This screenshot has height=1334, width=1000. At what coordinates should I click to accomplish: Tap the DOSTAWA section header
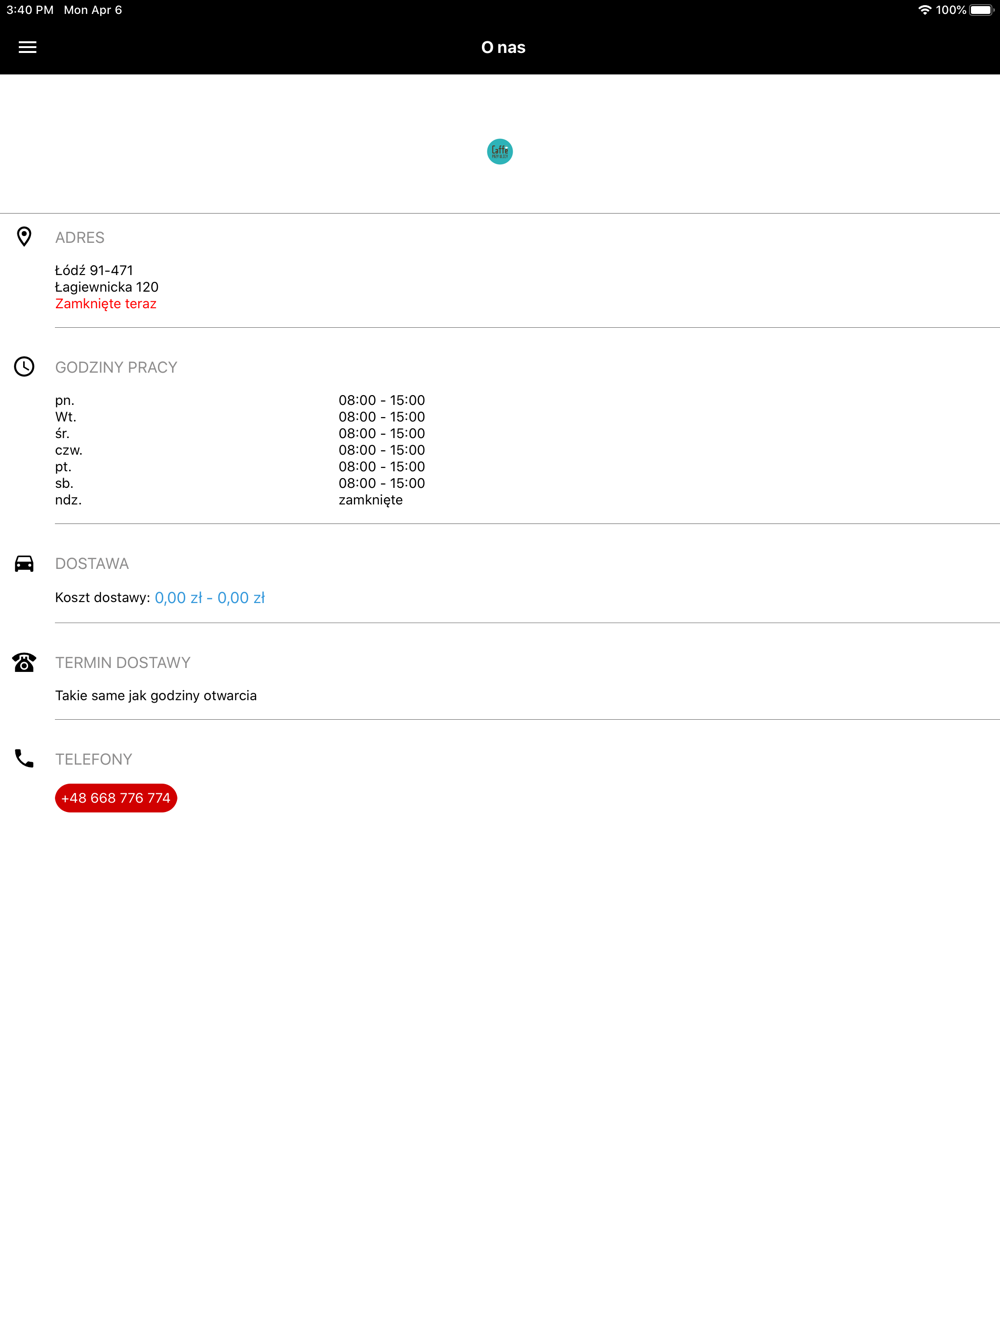pos(92,564)
